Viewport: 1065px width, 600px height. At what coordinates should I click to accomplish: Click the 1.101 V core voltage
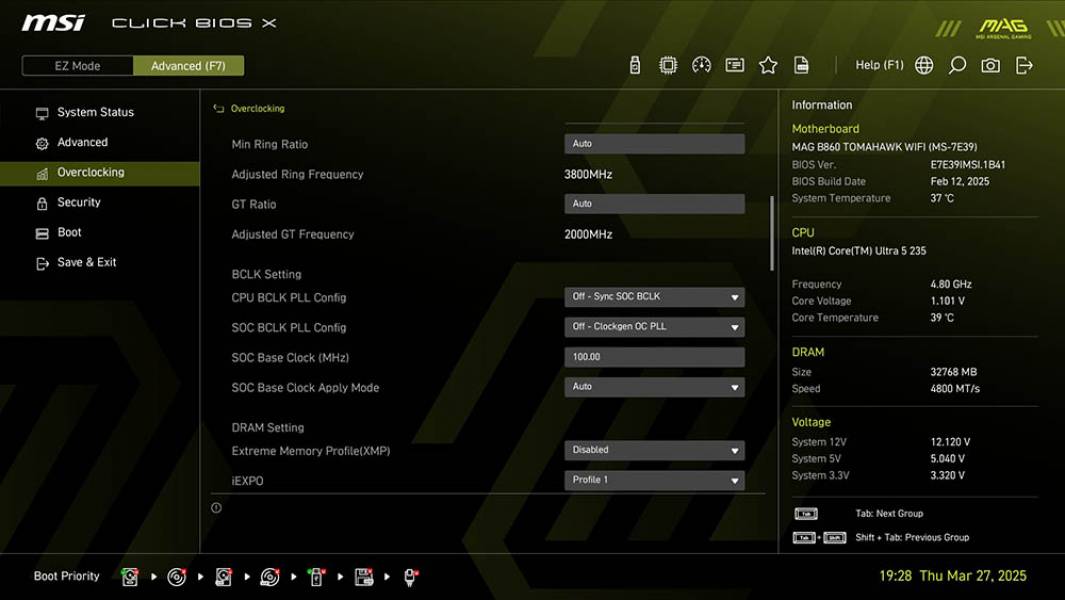[947, 301]
